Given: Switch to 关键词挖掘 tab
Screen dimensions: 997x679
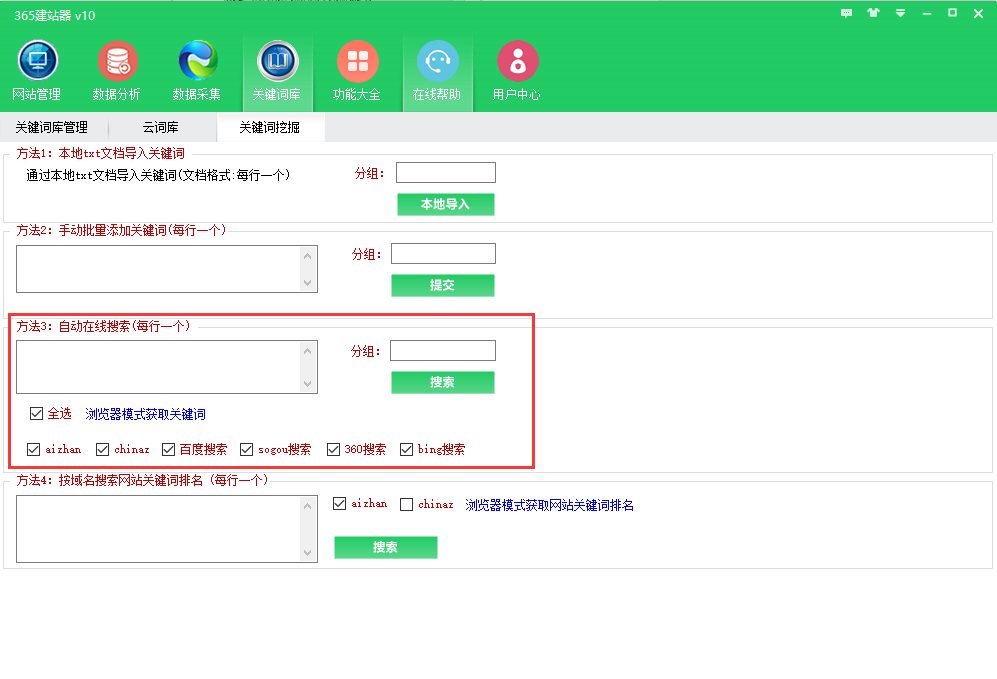Looking at the screenshot, I should click(270, 127).
